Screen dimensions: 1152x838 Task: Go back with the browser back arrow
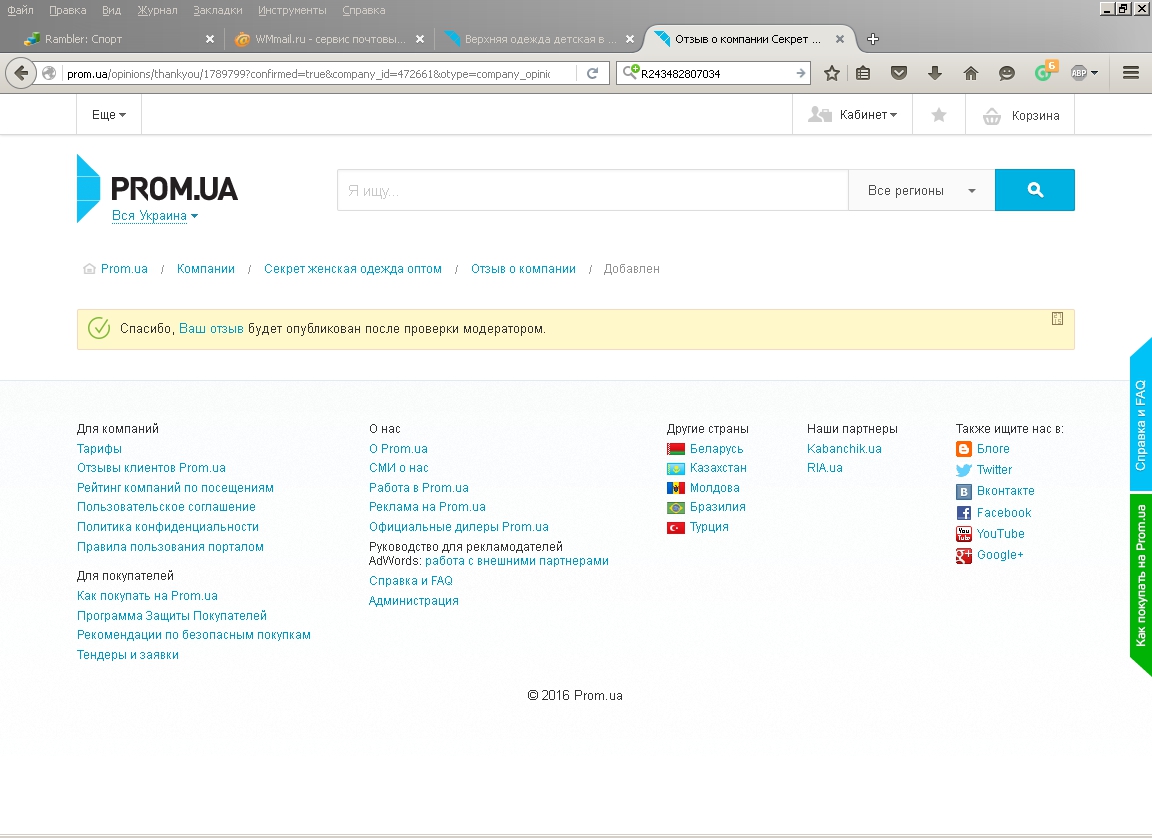(x=21, y=73)
